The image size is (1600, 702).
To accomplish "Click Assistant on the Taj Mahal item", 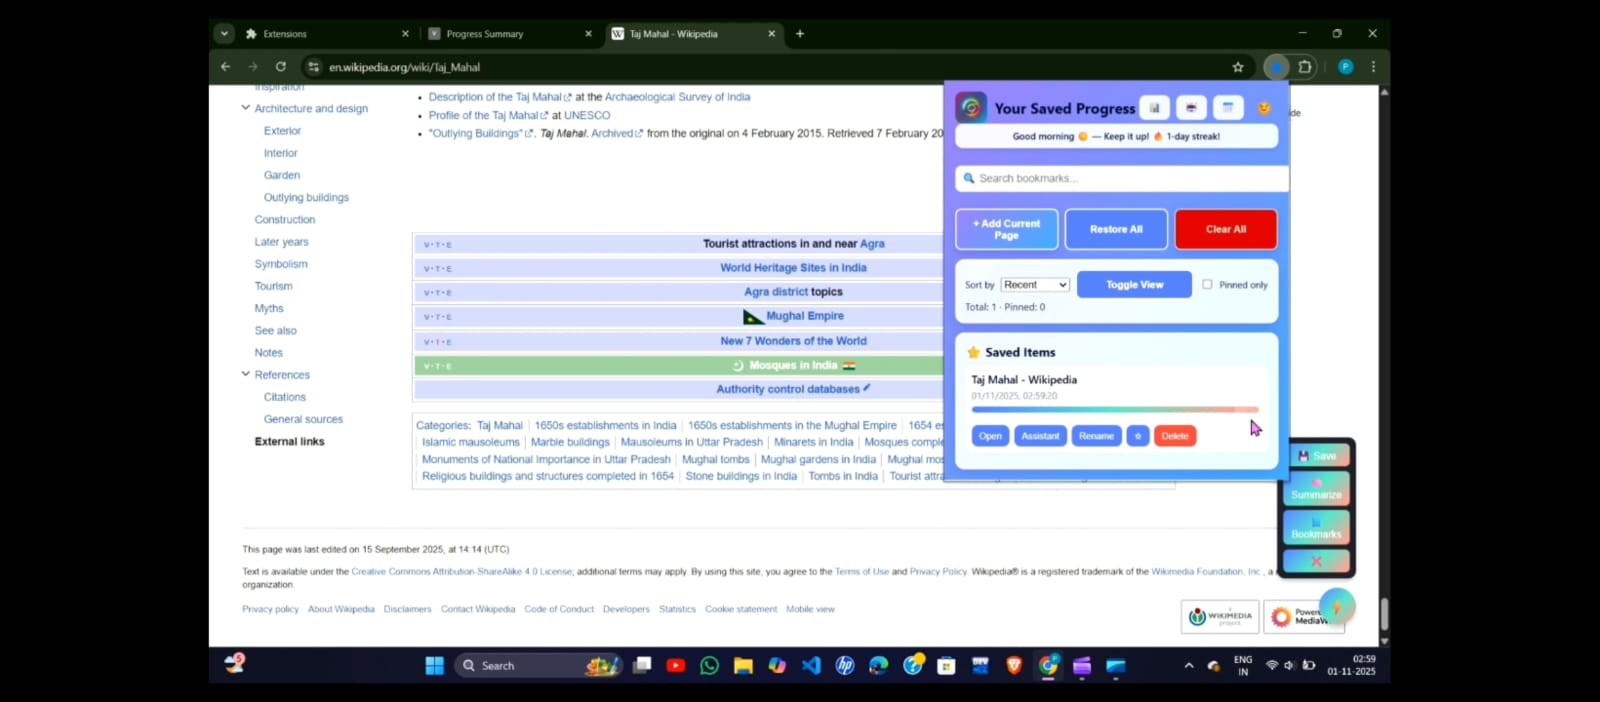I will [x=1040, y=436].
